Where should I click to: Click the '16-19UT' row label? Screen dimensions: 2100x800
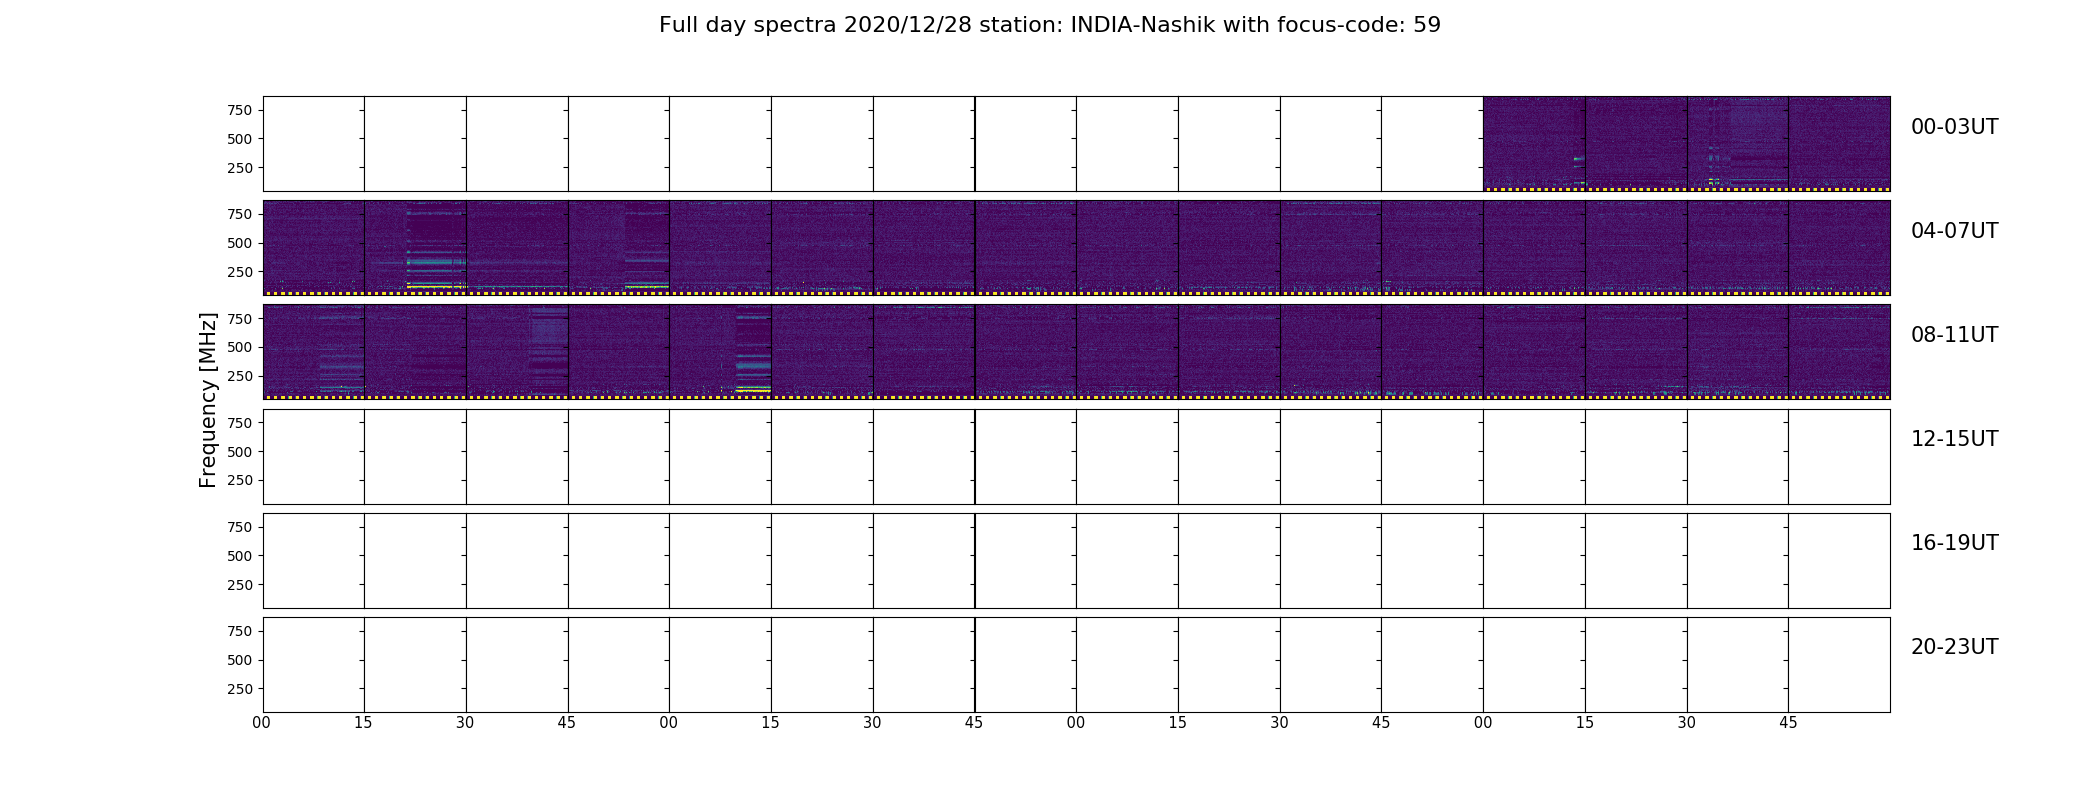point(1954,543)
